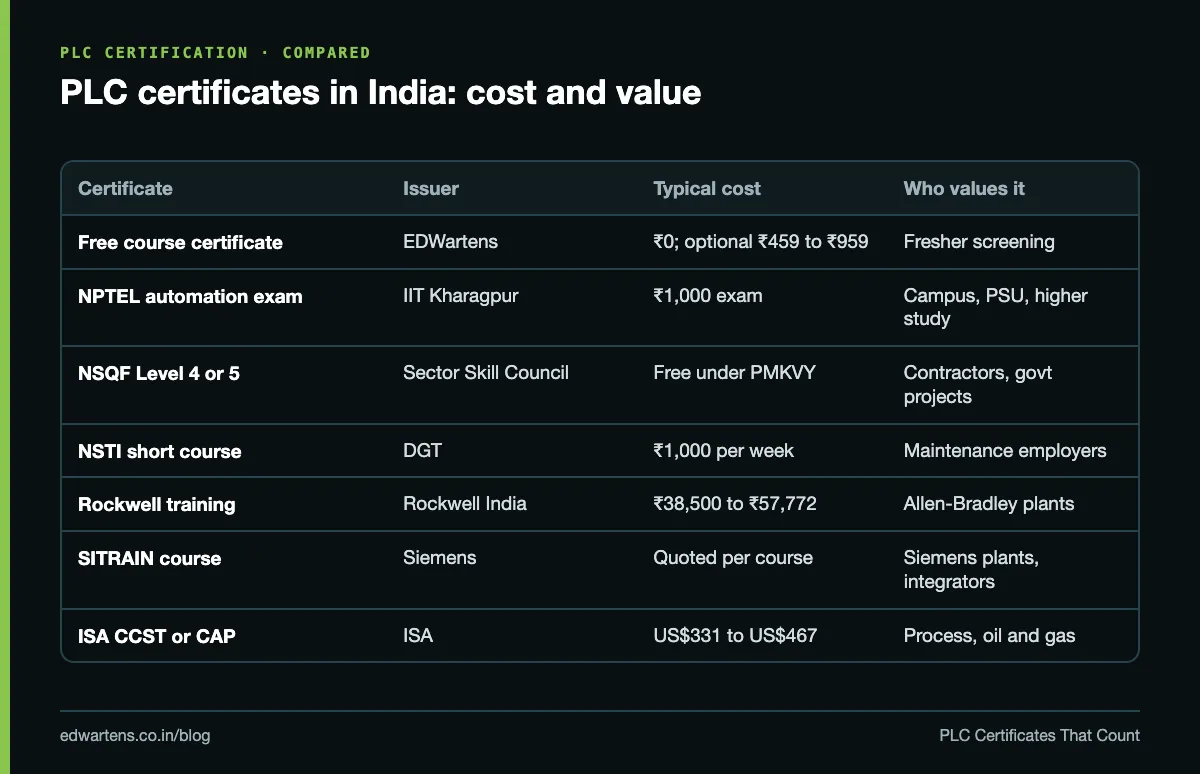1200x774 pixels.
Task: Click the 'Allen-Bradley plants' cell
Action: 989,504
